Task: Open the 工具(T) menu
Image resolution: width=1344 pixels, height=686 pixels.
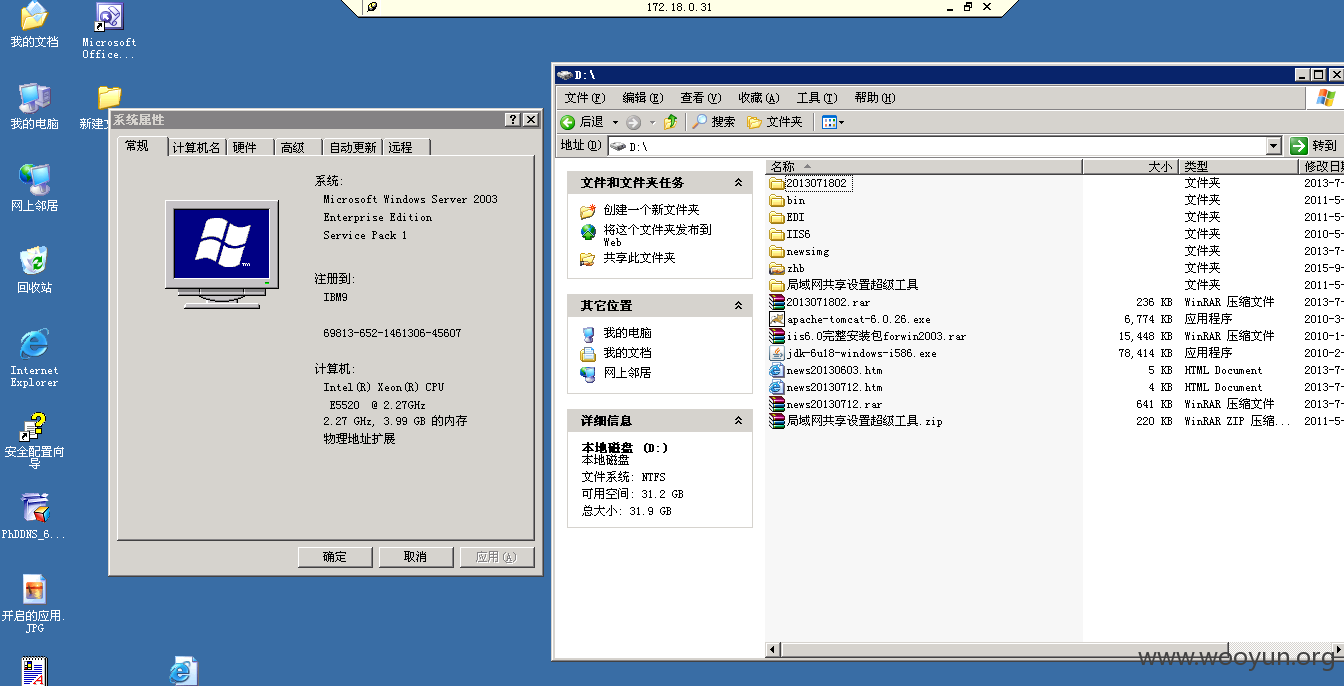Action: (x=816, y=98)
